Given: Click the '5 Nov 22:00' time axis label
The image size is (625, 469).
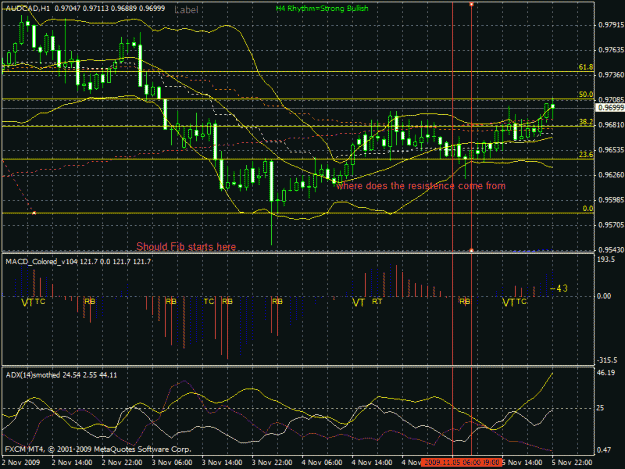Looking at the screenshot, I should [x=572, y=462].
